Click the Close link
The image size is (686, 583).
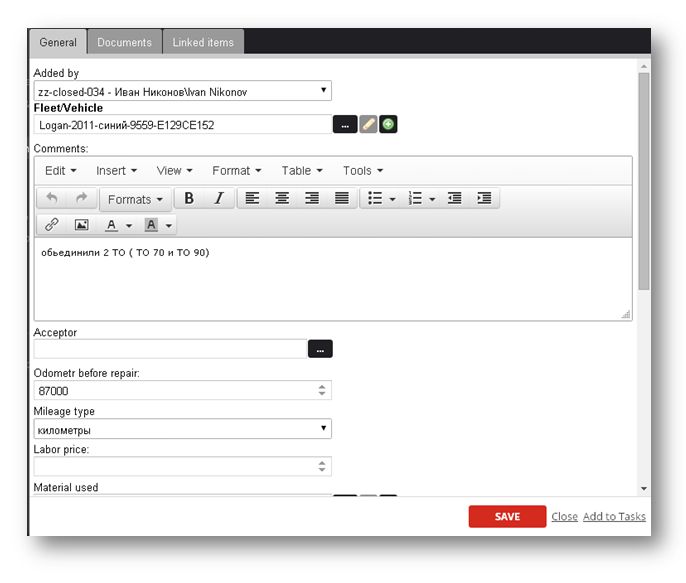564,517
